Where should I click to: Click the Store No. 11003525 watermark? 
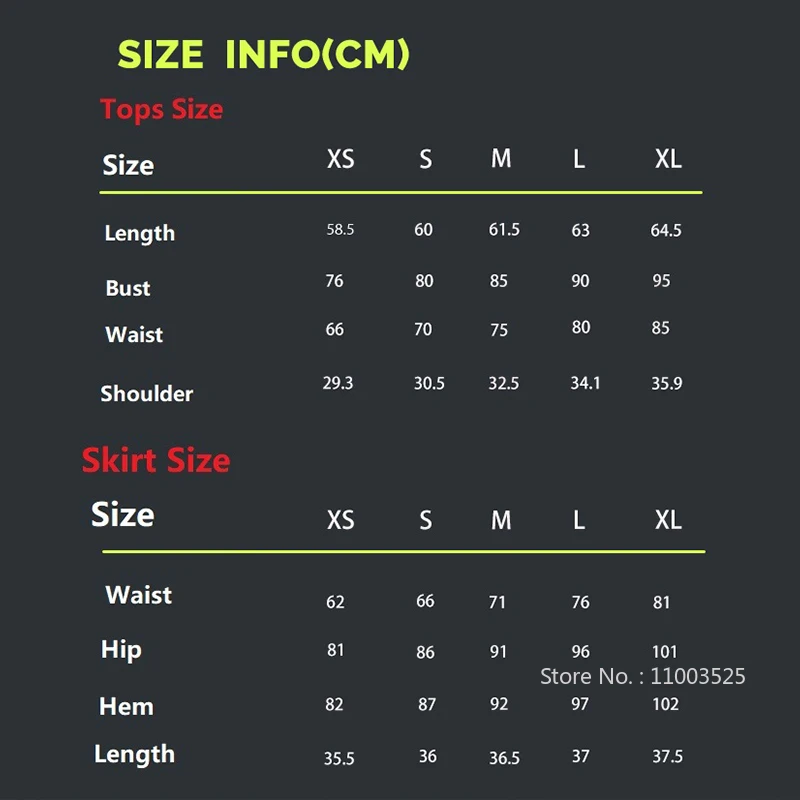click(x=642, y=676)
